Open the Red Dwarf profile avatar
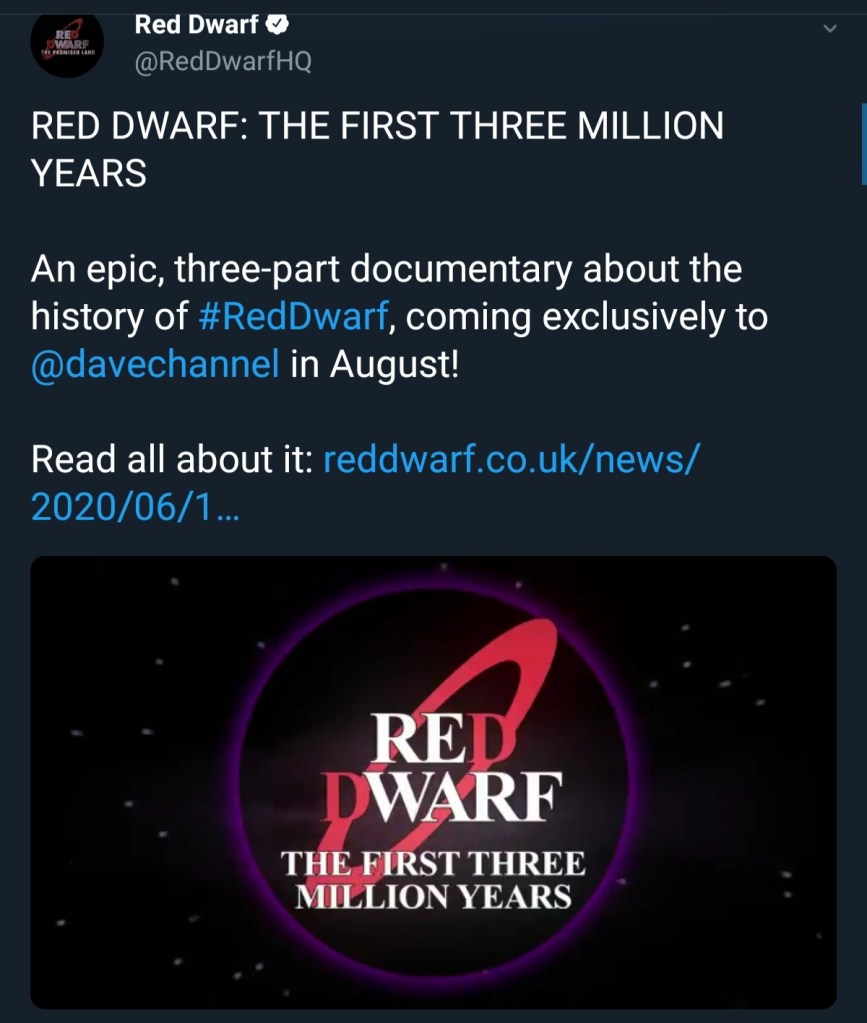Viewport: 867px width, 1023px height. click(67, 44)
